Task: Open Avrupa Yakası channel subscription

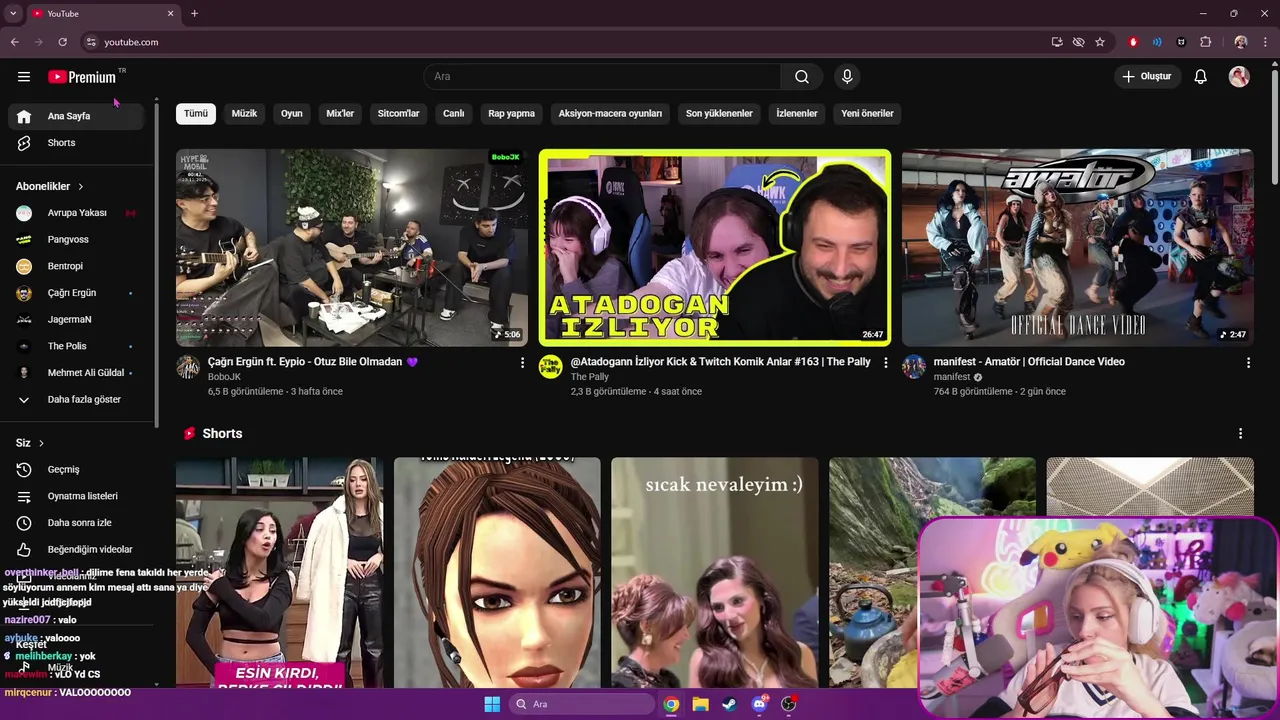Action: pyautogui.click(x=76, y=213)
